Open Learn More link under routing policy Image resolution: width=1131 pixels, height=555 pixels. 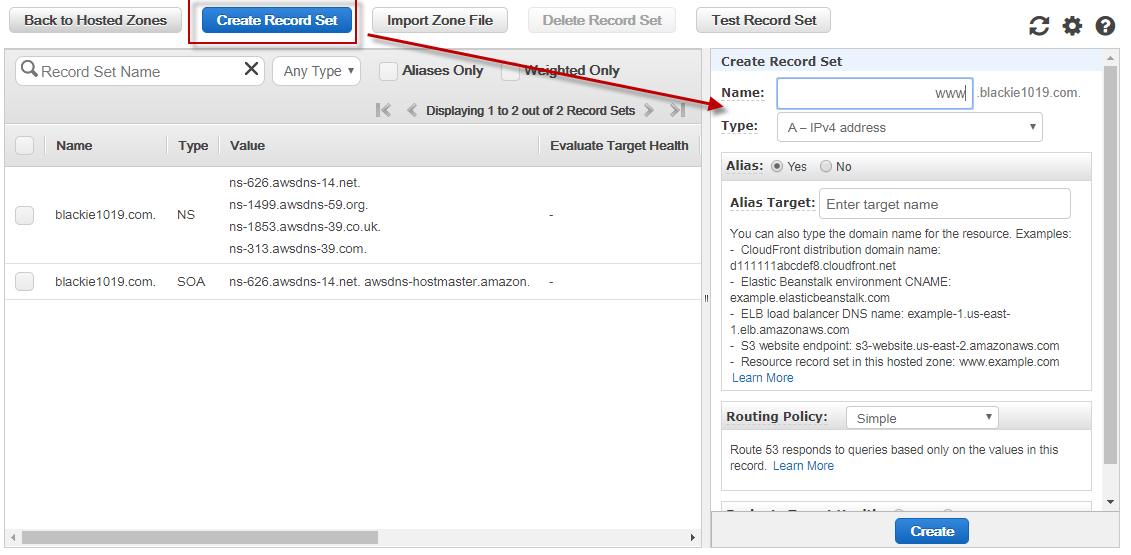tap(803, 466)
